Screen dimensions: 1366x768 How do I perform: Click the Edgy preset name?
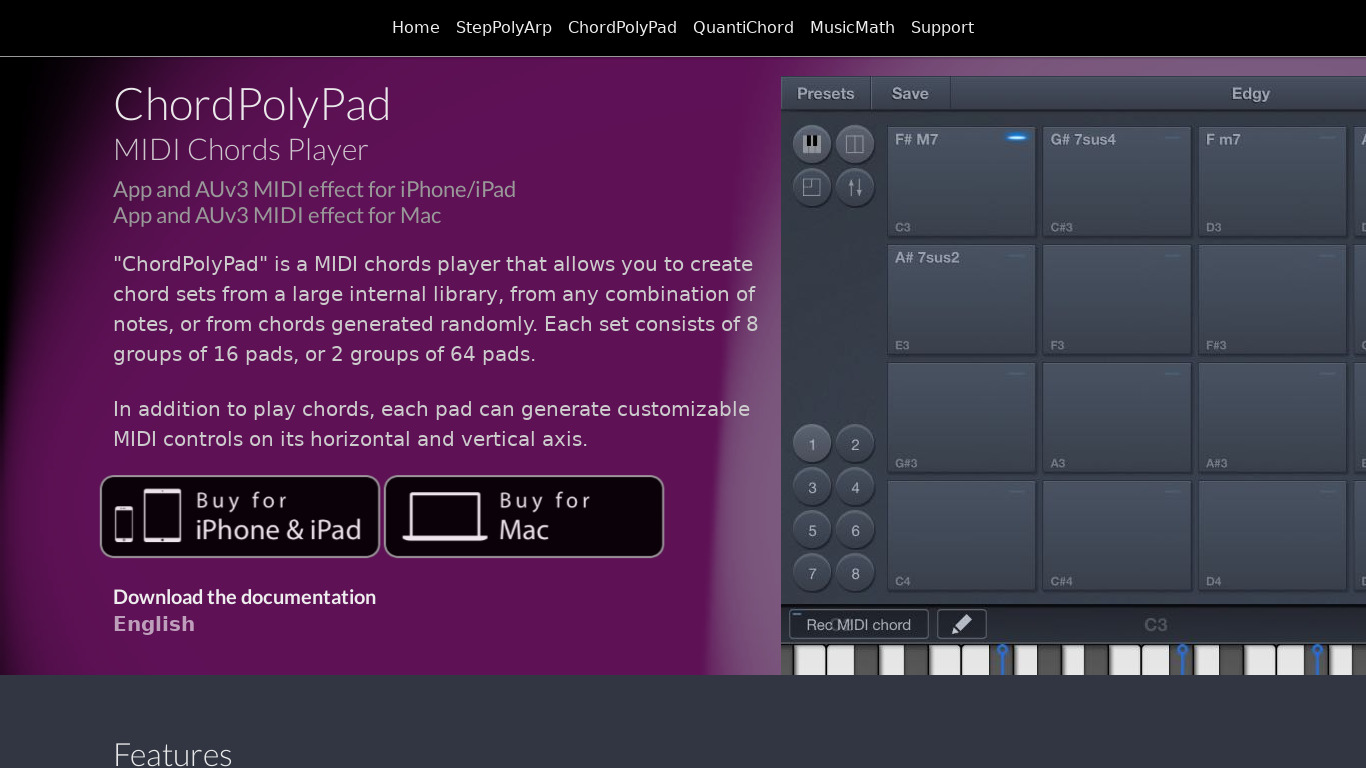point(1250,93)
